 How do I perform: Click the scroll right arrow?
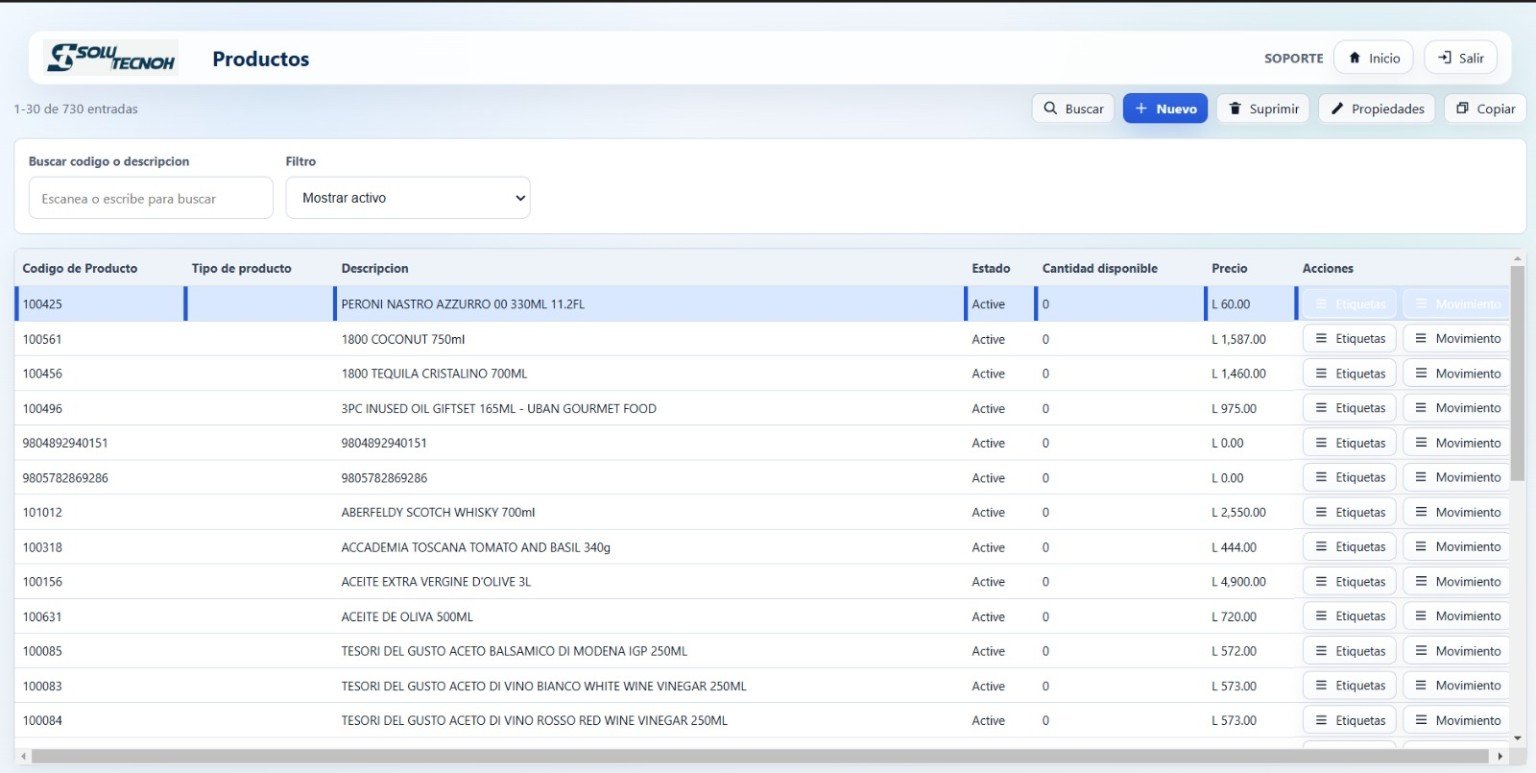point(1499,756)
